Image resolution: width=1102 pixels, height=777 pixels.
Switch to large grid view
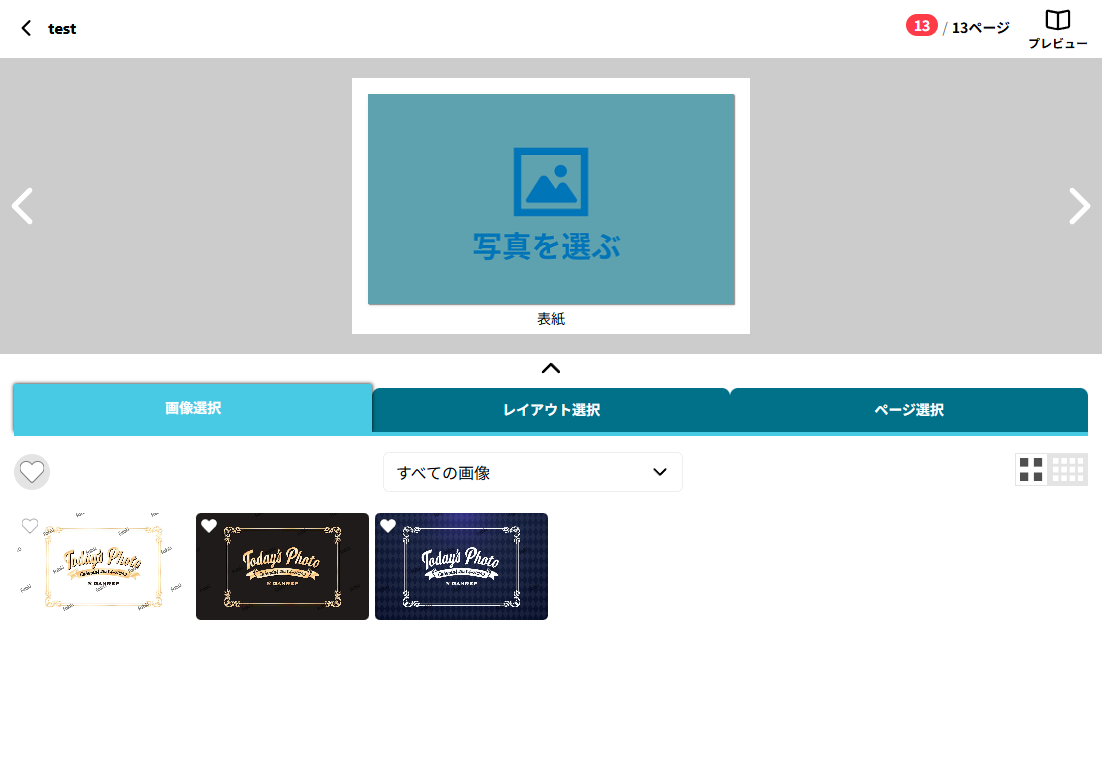point(1031,470)
